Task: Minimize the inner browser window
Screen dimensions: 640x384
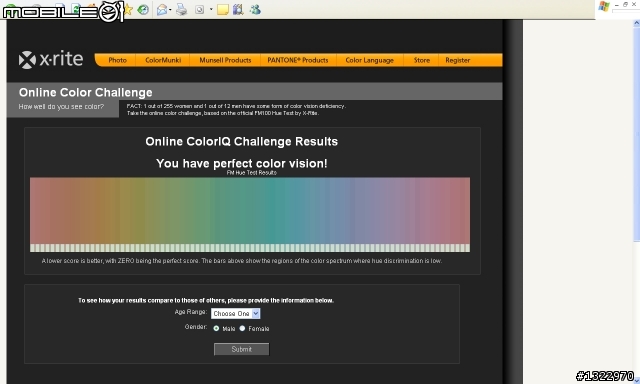Action: click(617, 4)
